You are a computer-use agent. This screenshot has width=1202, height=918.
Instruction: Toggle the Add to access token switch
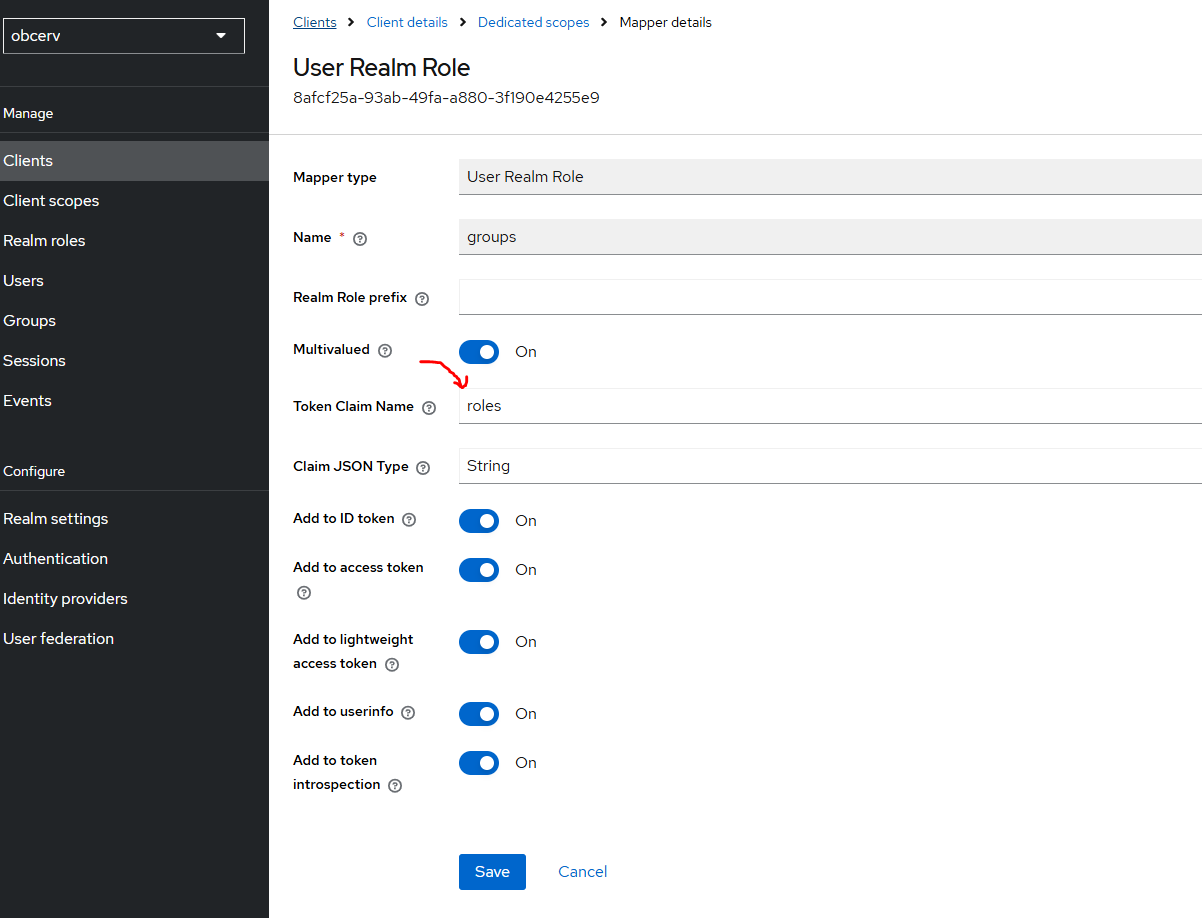click(x=479, y=570)
